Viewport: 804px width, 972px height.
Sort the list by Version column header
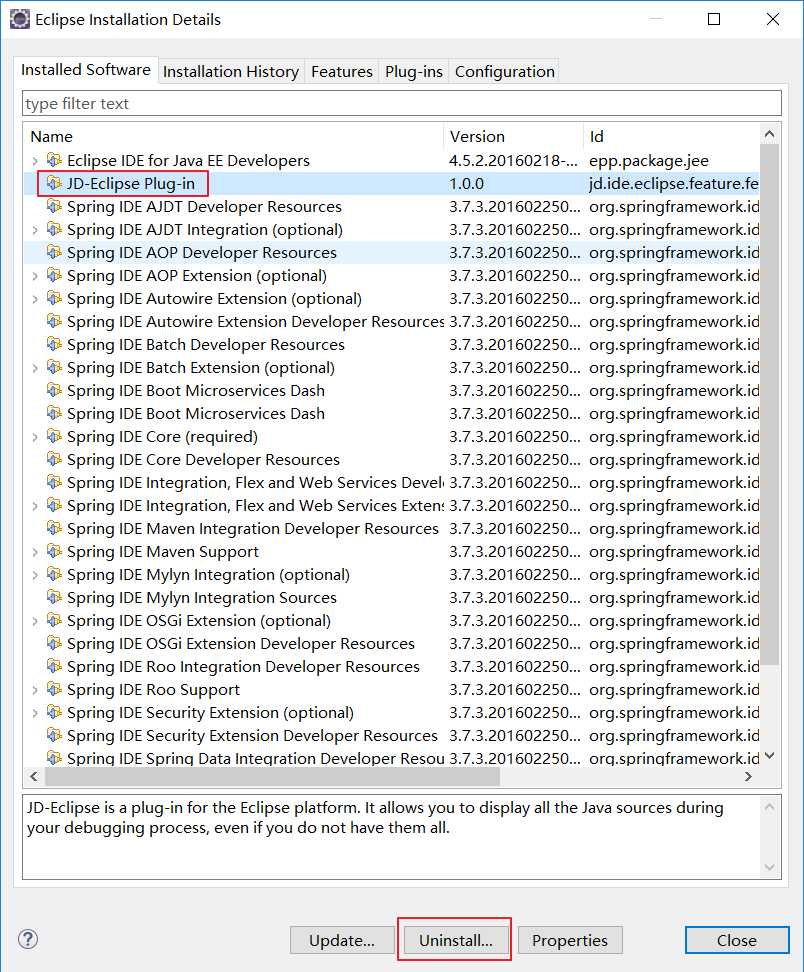[513, 136]
